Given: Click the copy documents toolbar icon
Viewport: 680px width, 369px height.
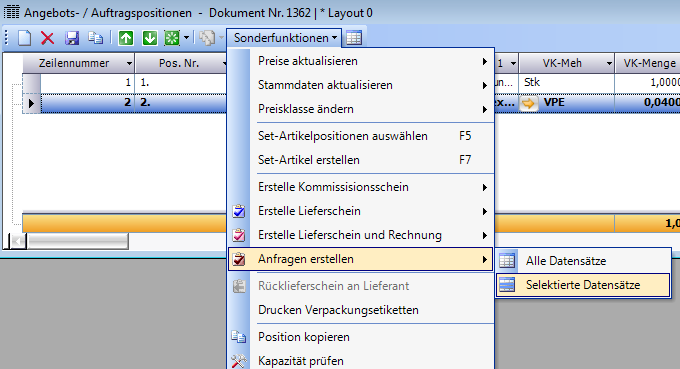Looking at the screenshot, I should [x=95, y=38].
